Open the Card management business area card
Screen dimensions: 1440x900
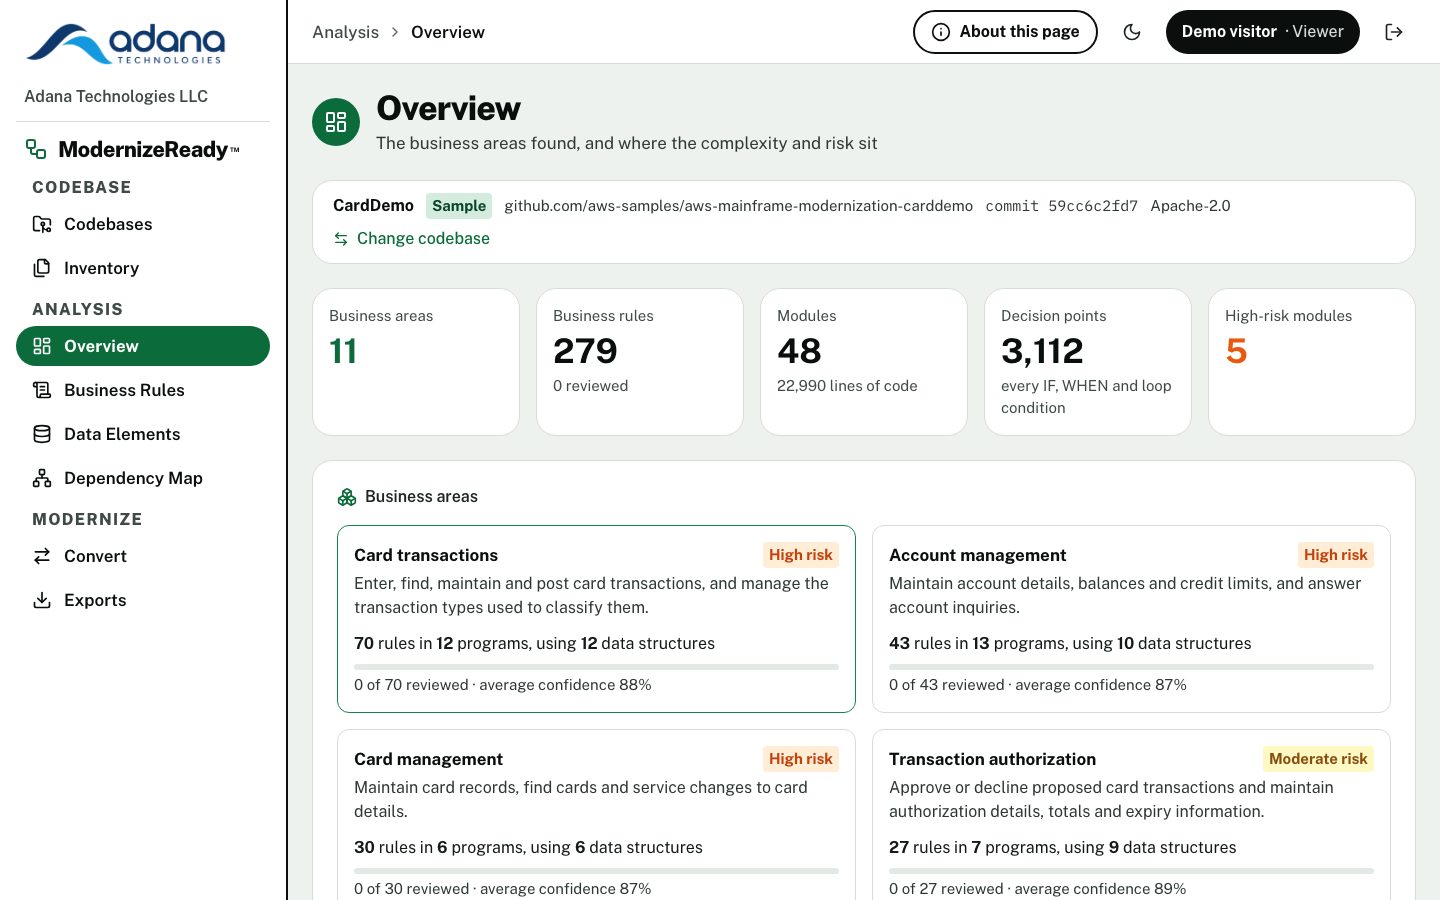click(x=596, y=815)
